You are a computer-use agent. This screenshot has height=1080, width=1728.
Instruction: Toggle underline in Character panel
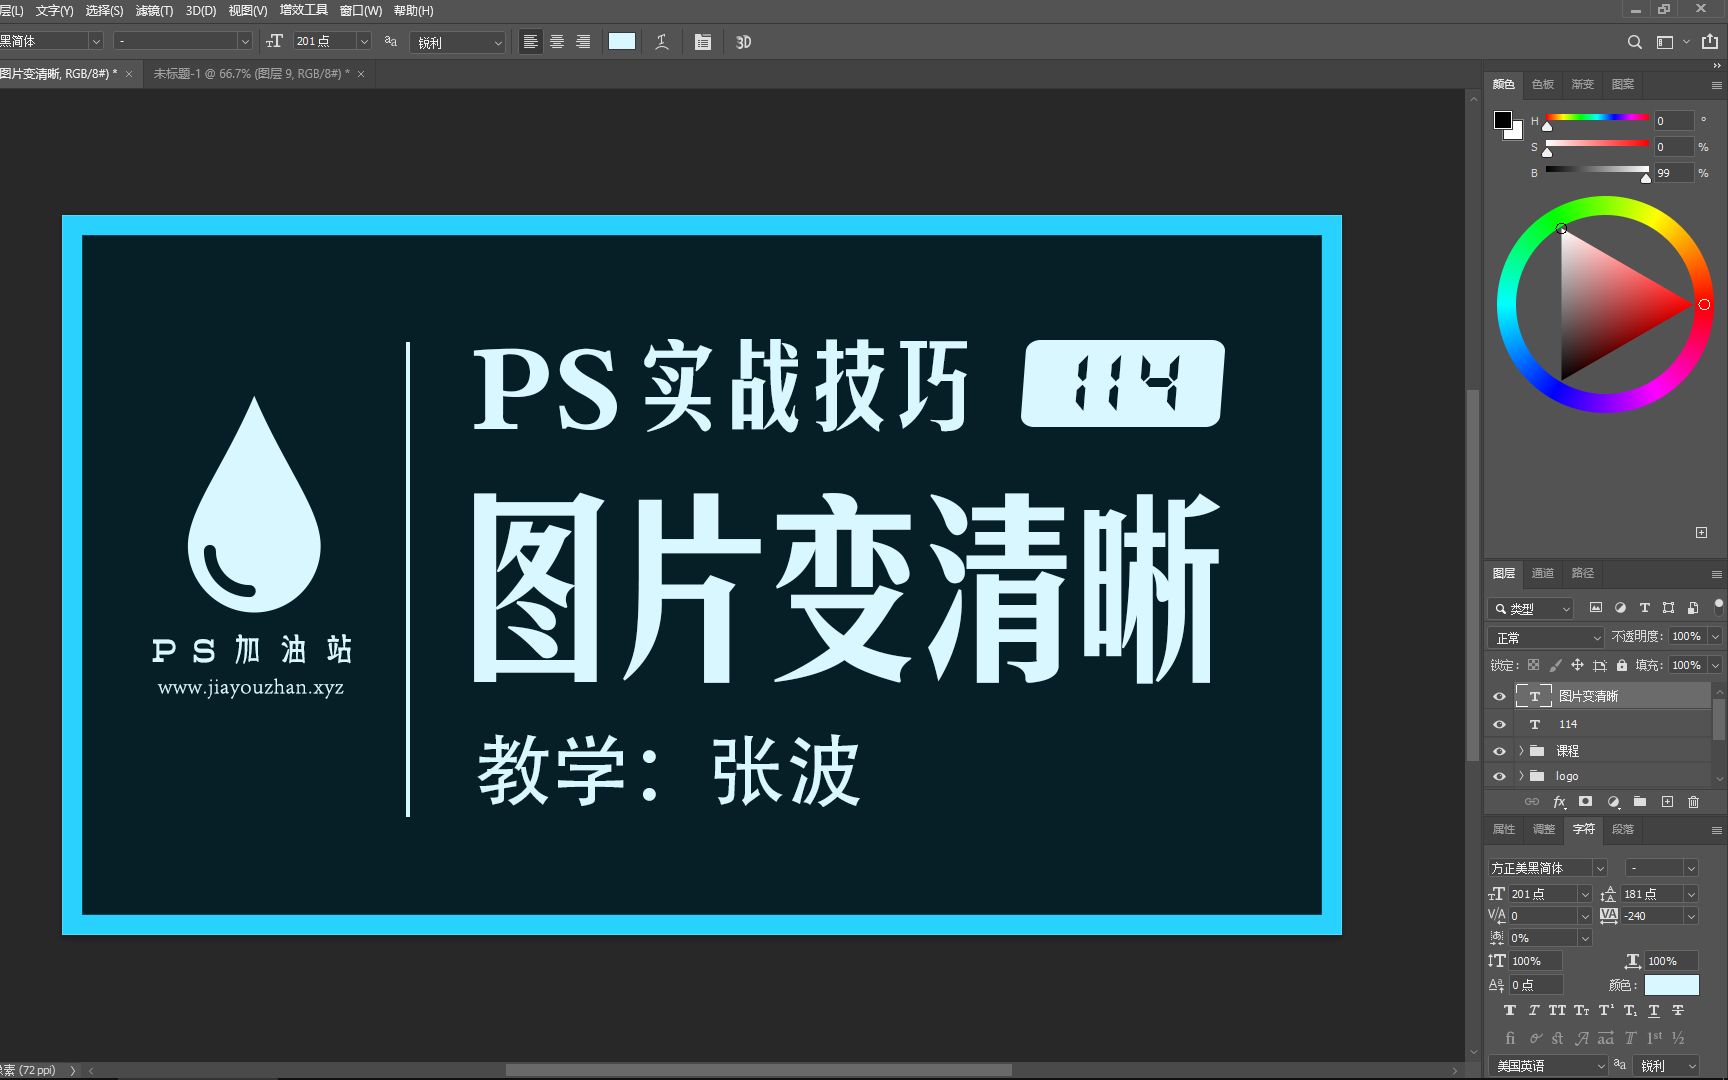1653,1011
